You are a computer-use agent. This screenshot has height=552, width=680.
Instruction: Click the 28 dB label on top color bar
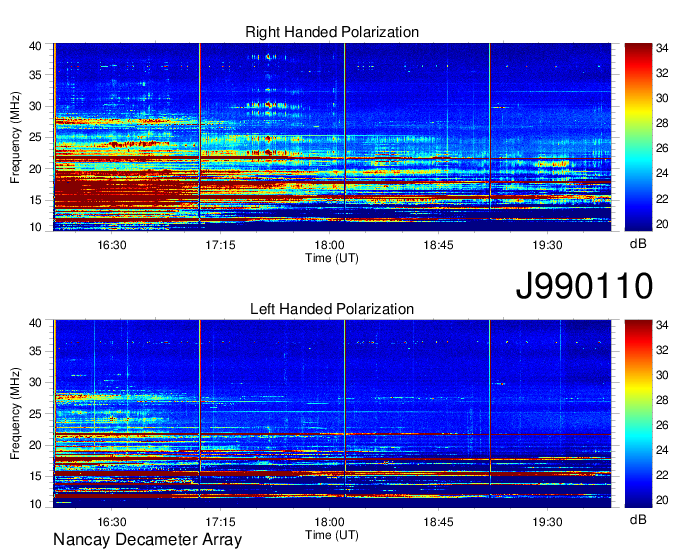(662, 124)
